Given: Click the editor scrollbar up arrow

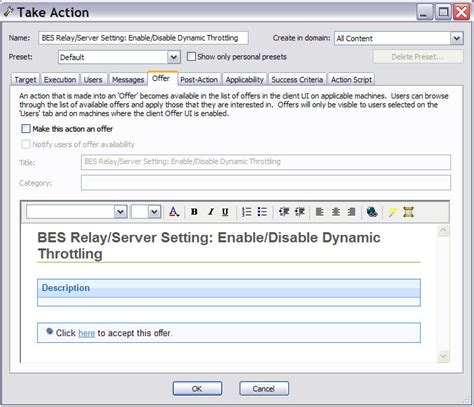Looking at the screenshot, I should coord(443,230).
